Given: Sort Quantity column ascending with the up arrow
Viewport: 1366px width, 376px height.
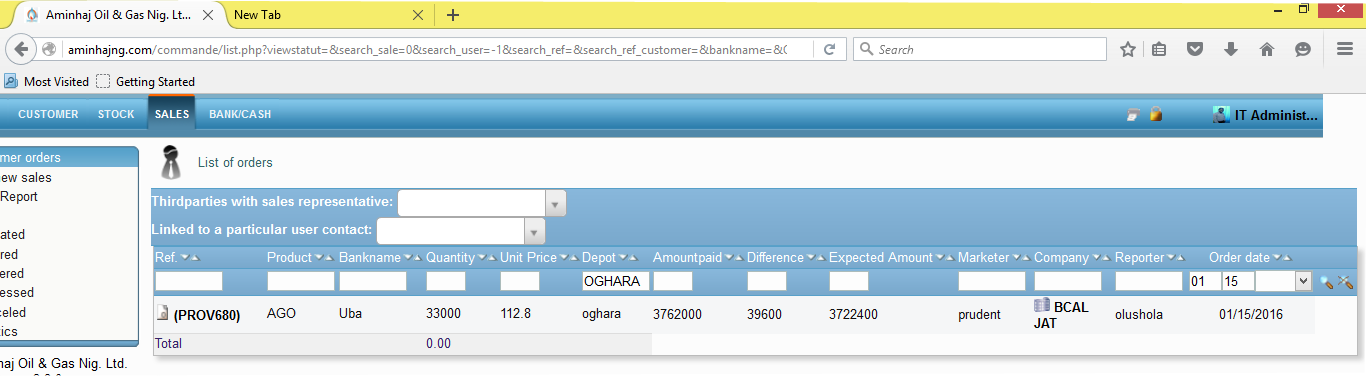Looking at the screenshot, I should [x=491, y=258].
